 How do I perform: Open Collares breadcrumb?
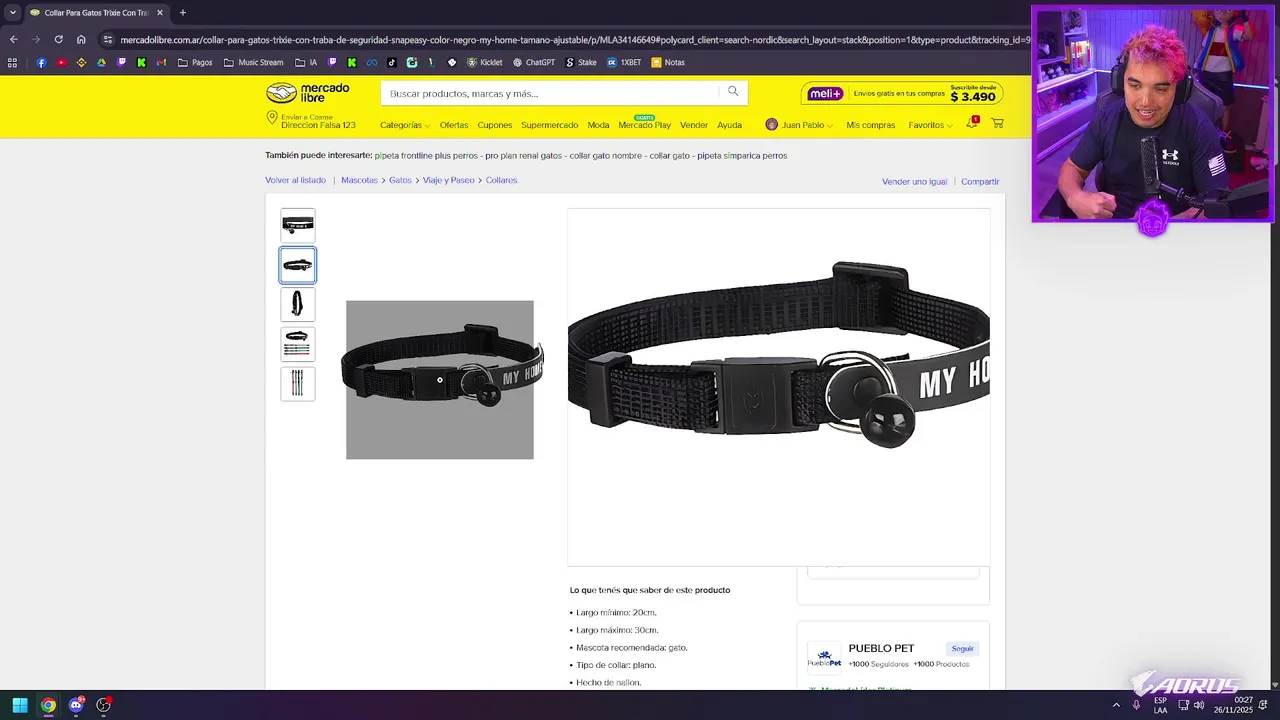pyautogui.click(x=501, y=180)
